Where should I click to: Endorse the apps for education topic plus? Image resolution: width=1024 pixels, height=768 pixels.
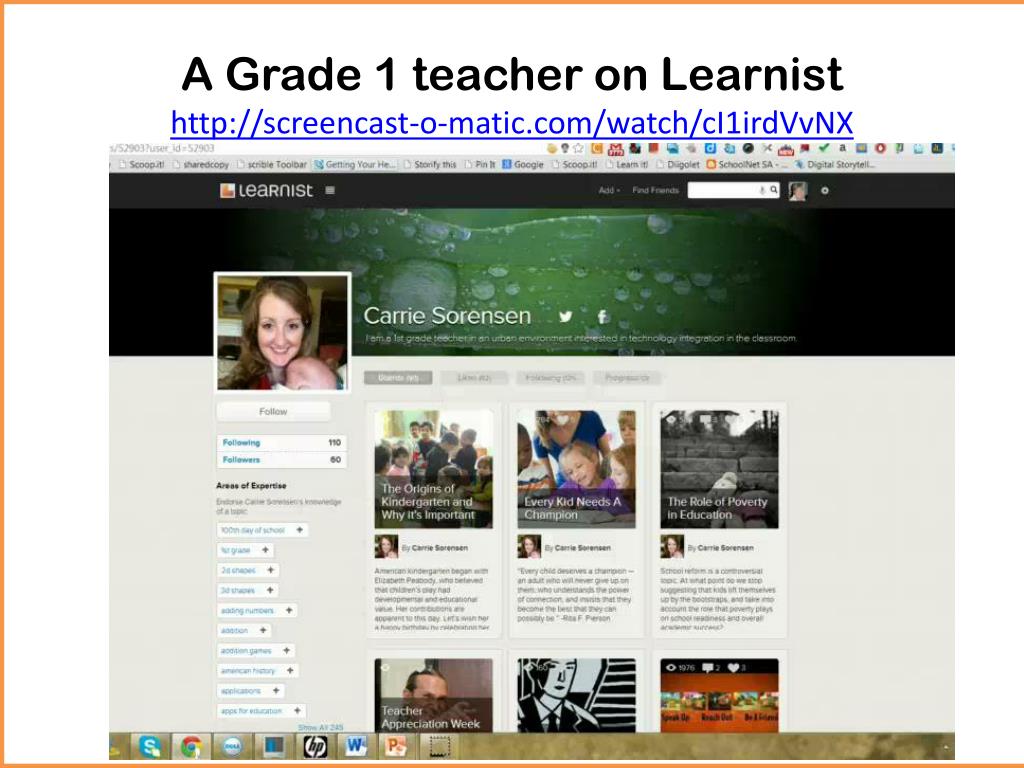[297, 711]
